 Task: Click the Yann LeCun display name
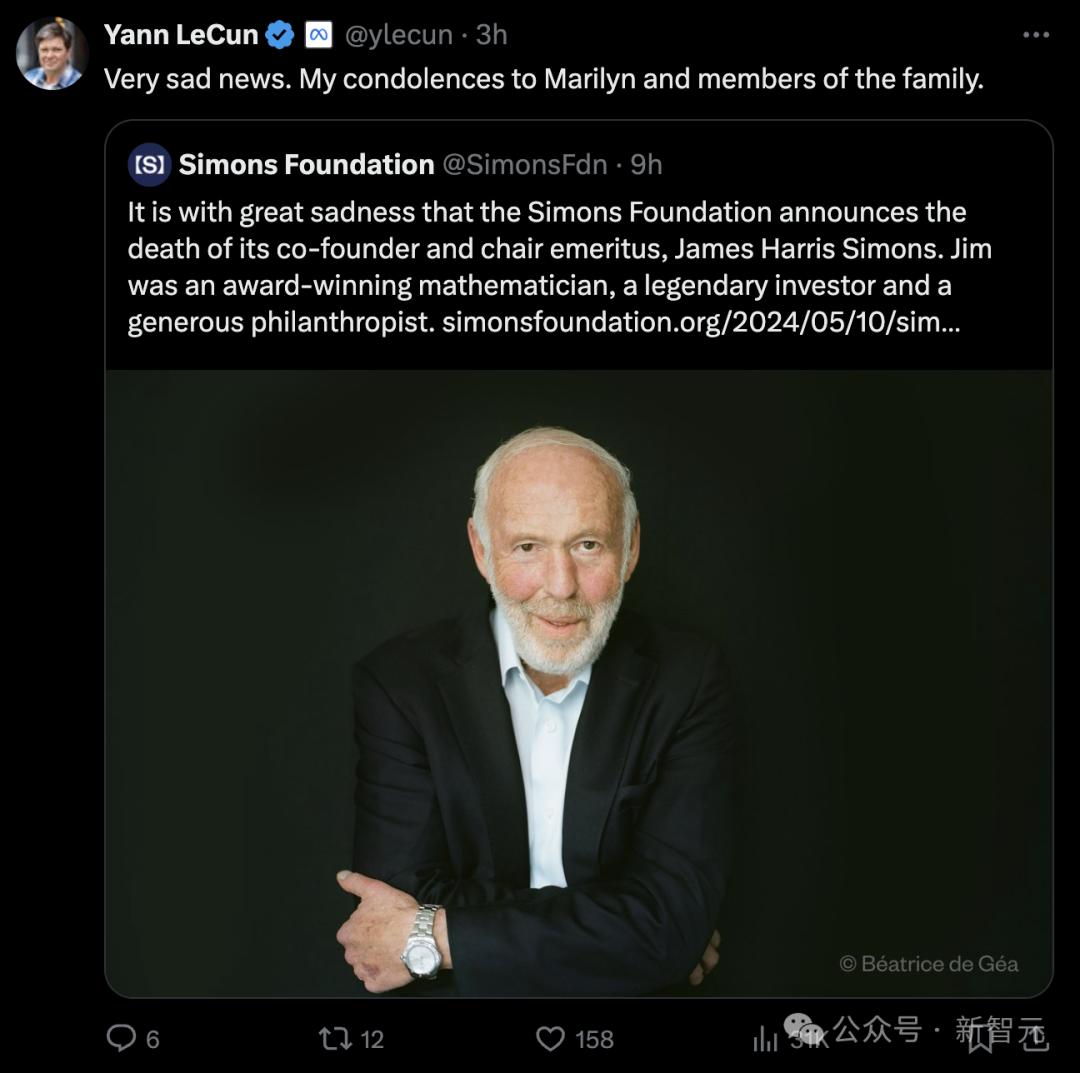181,35
